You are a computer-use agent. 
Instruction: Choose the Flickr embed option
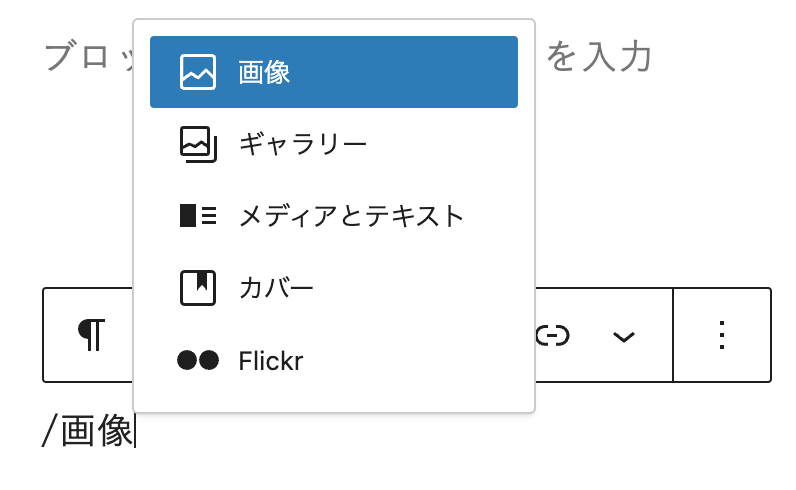271,361
